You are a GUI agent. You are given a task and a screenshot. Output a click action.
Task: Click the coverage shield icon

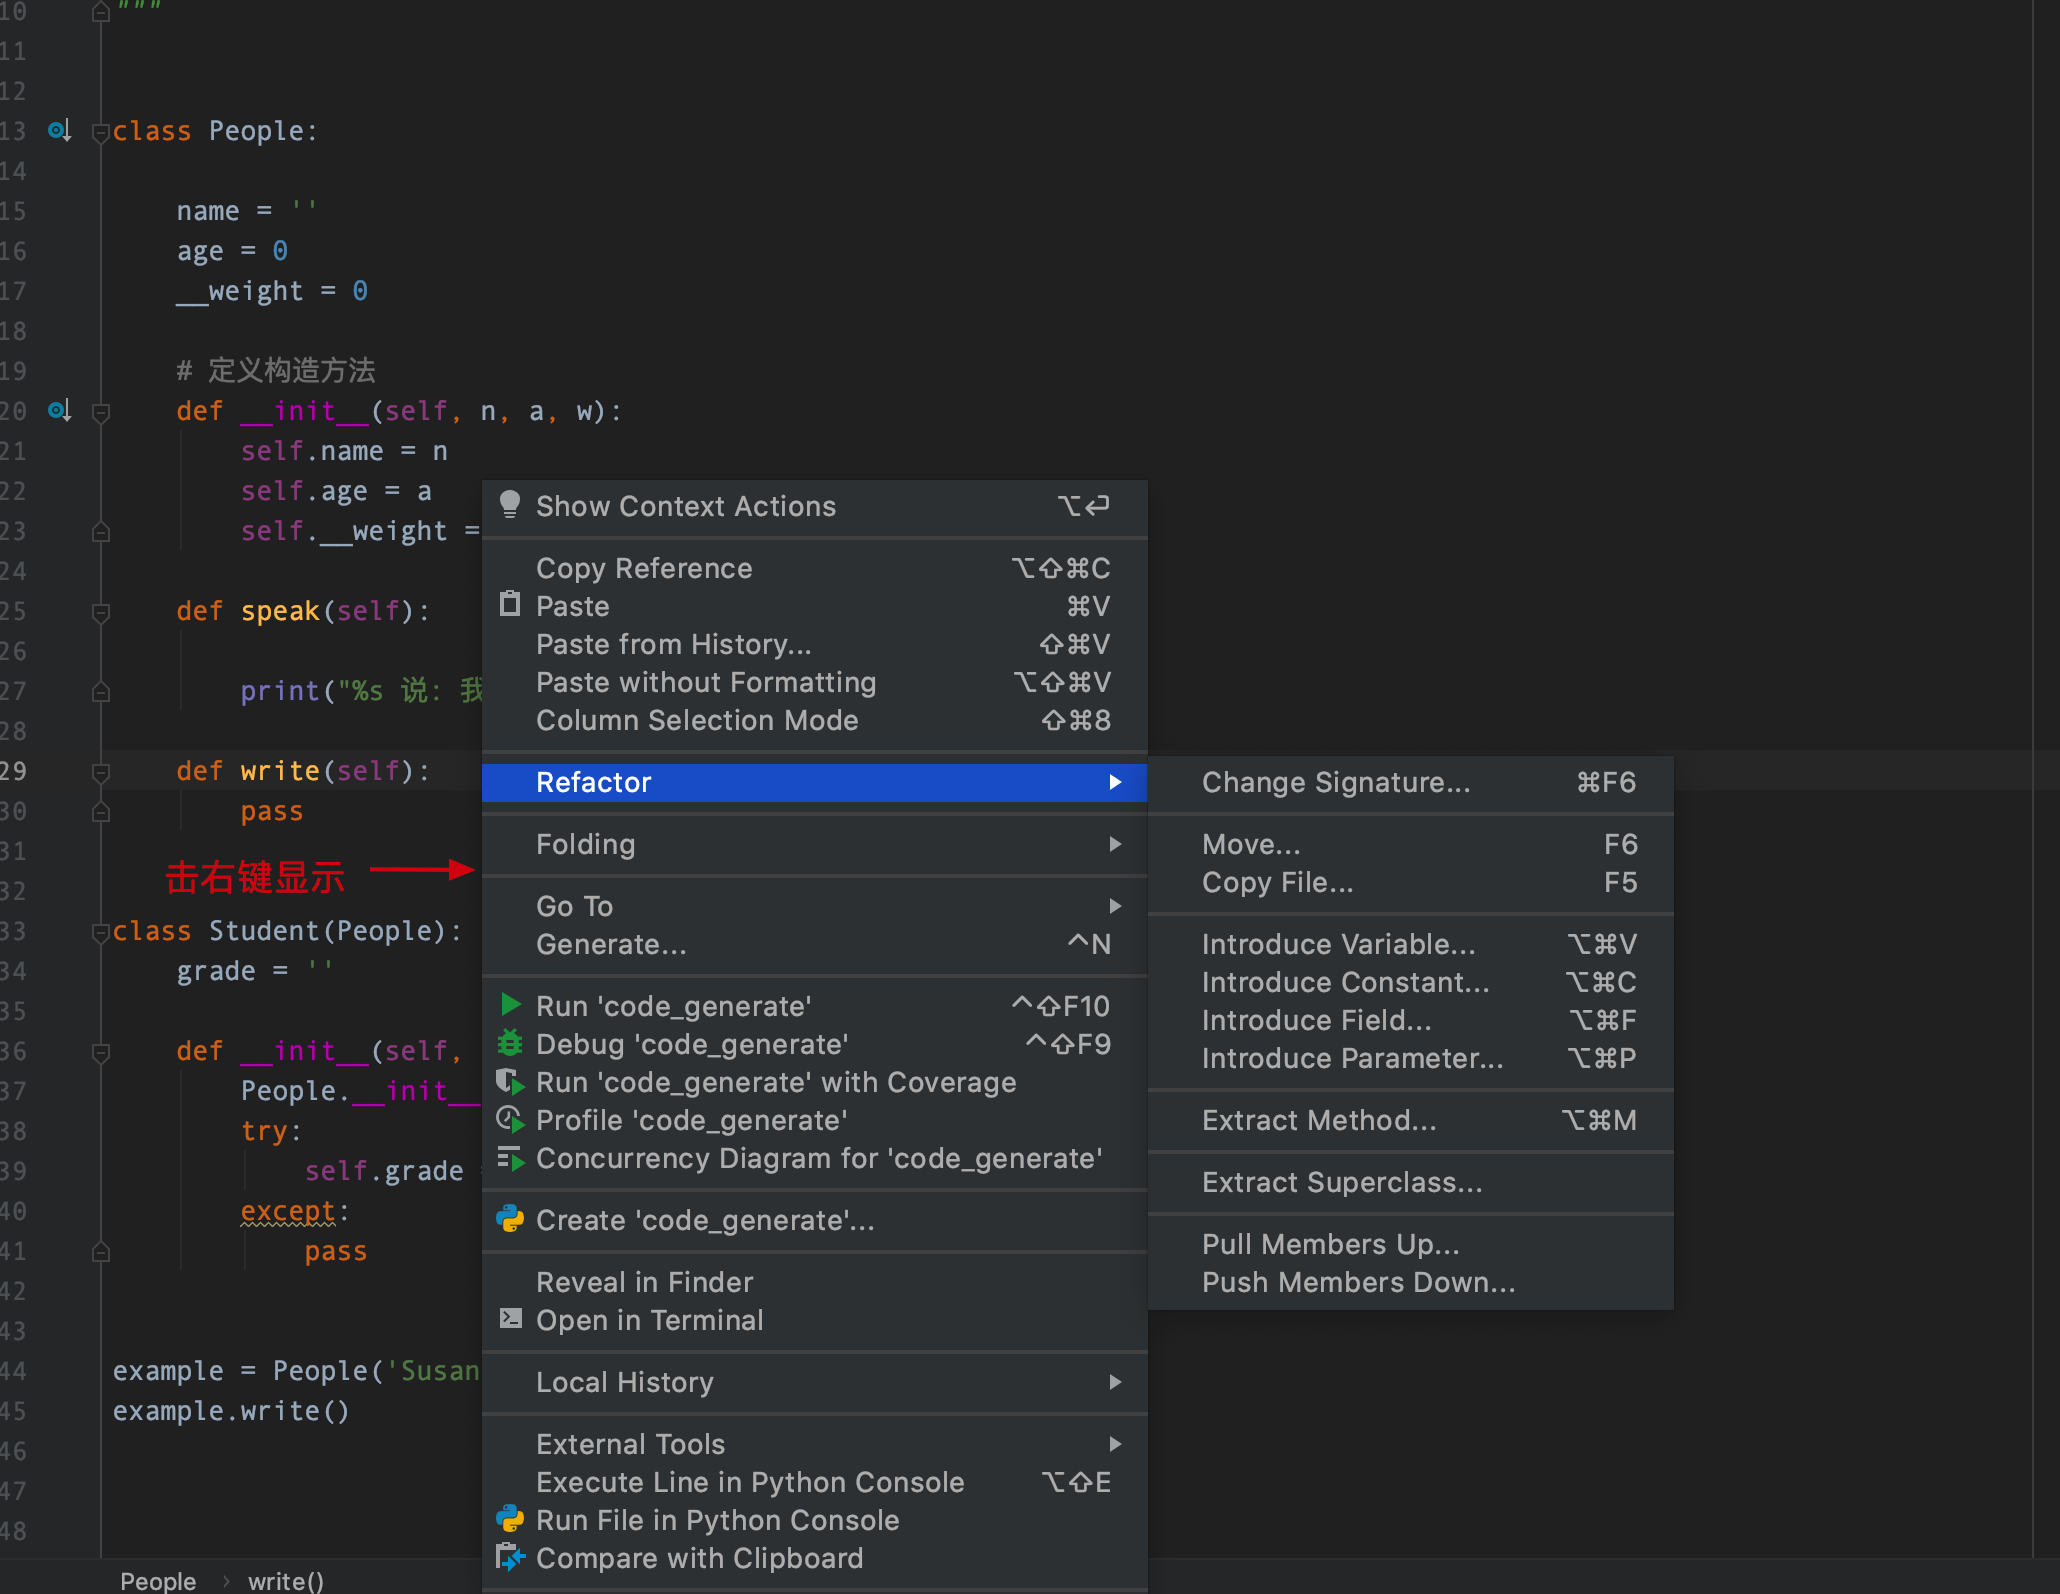(x=510, y=1081)
